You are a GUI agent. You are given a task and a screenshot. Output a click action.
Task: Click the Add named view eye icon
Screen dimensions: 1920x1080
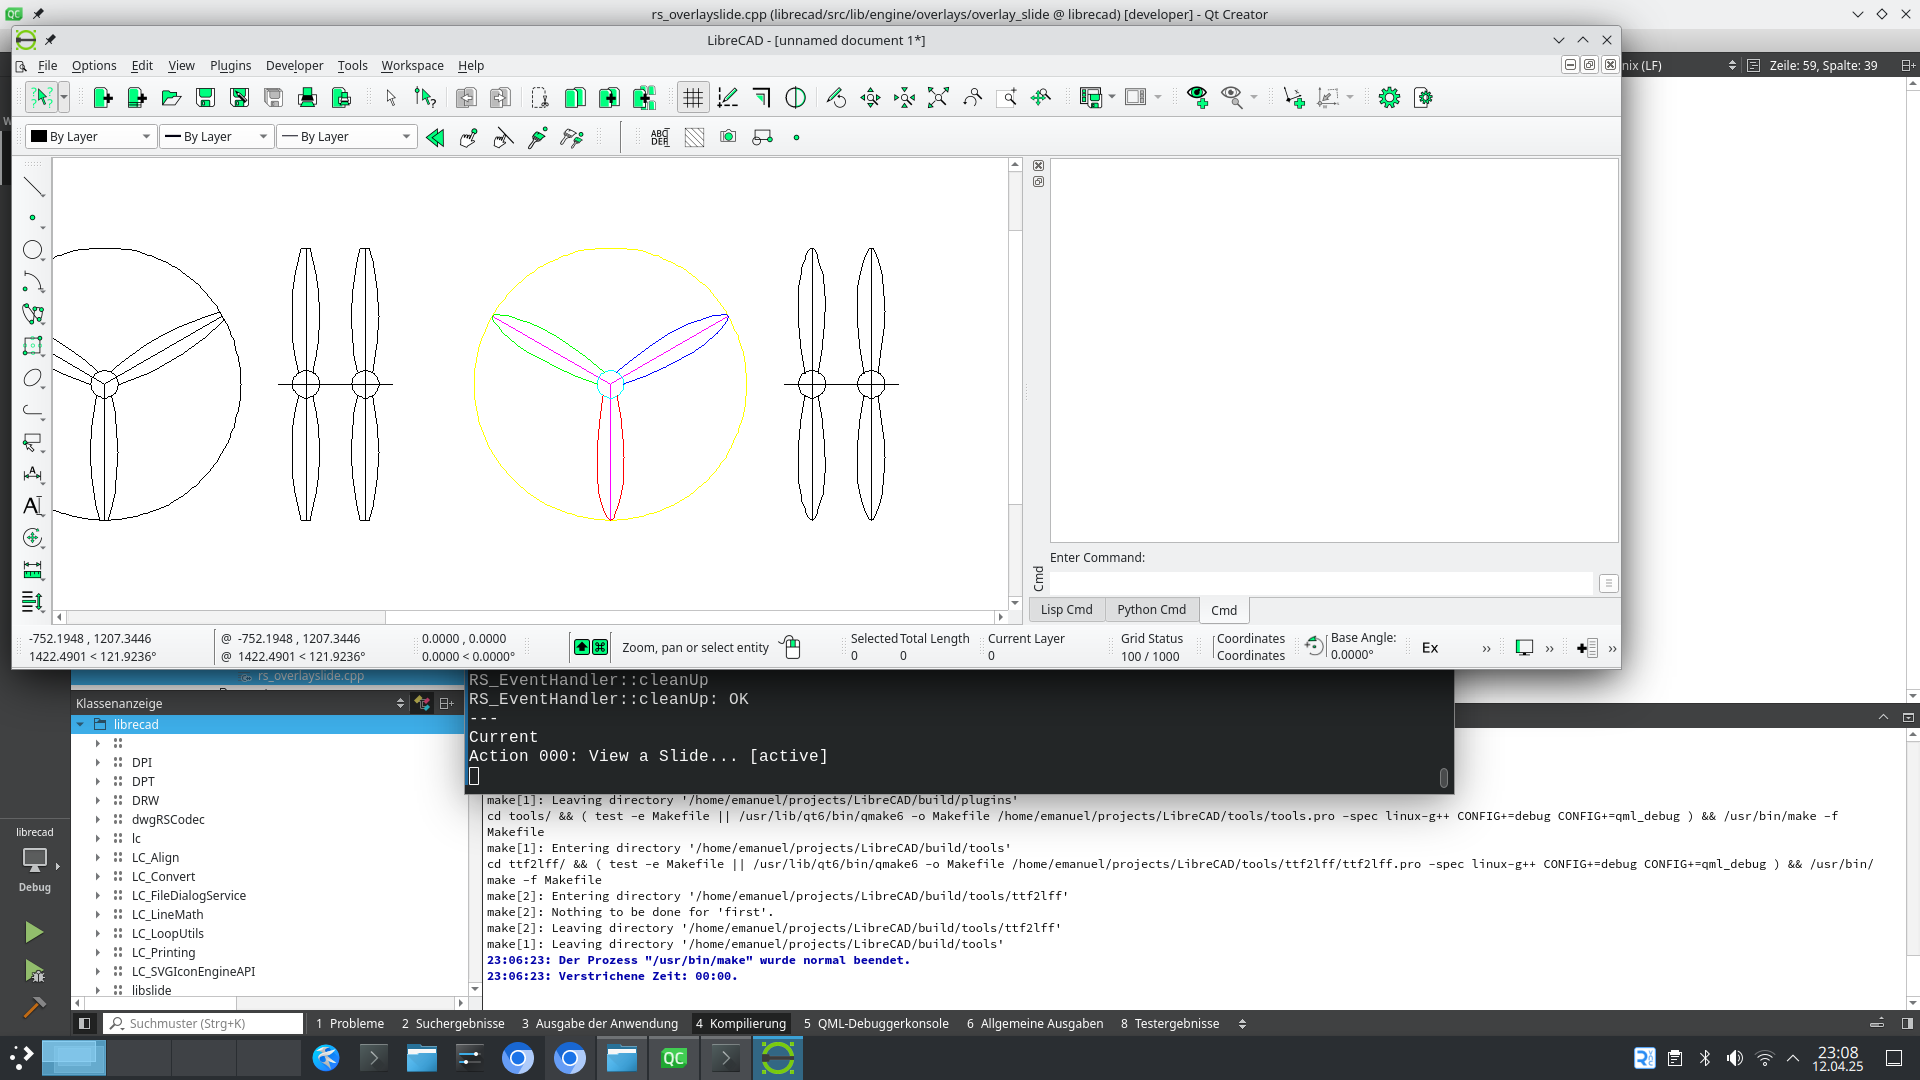coord(1197,98)
